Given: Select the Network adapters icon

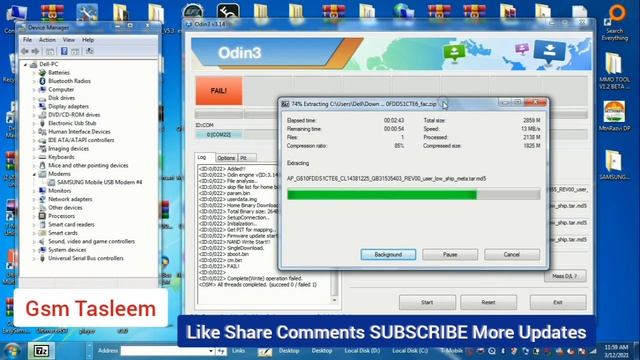Looking at the screenshot, I should 42,199.
